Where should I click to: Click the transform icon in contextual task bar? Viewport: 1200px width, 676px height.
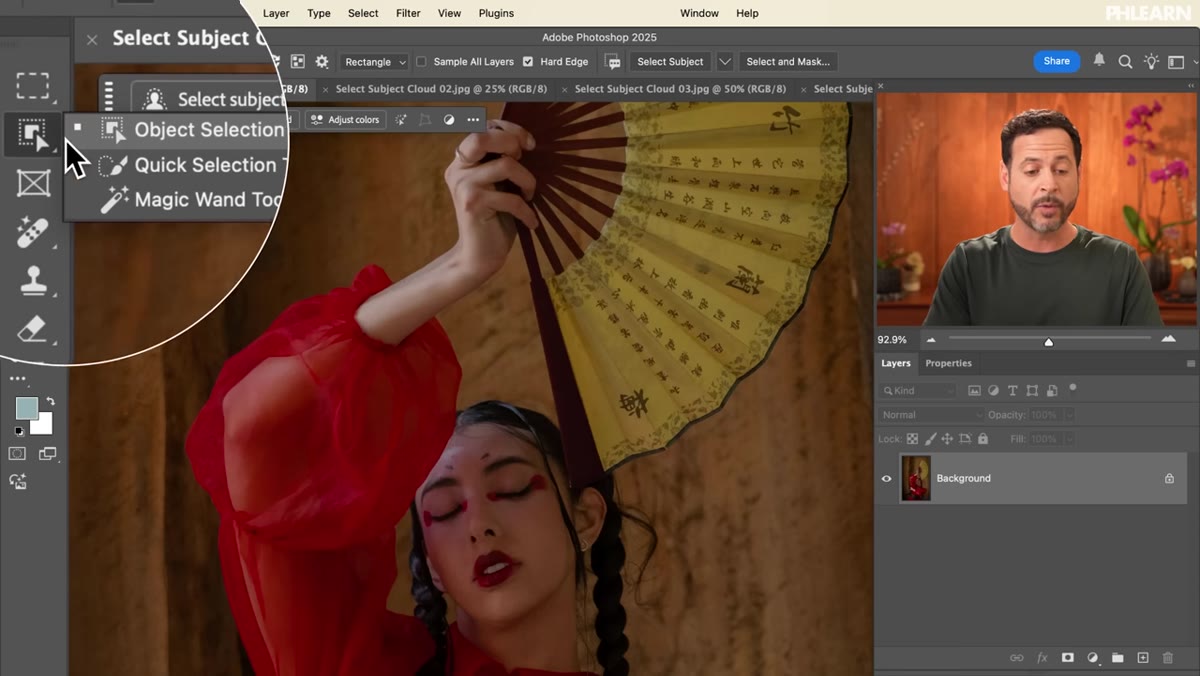coord(425,120)
